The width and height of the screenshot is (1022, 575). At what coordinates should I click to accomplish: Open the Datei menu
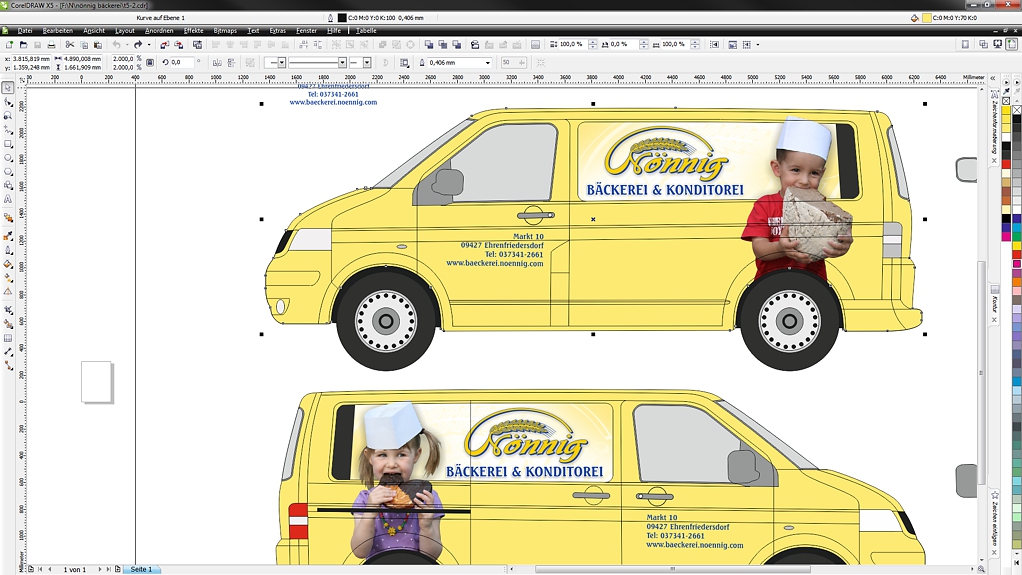25,31
